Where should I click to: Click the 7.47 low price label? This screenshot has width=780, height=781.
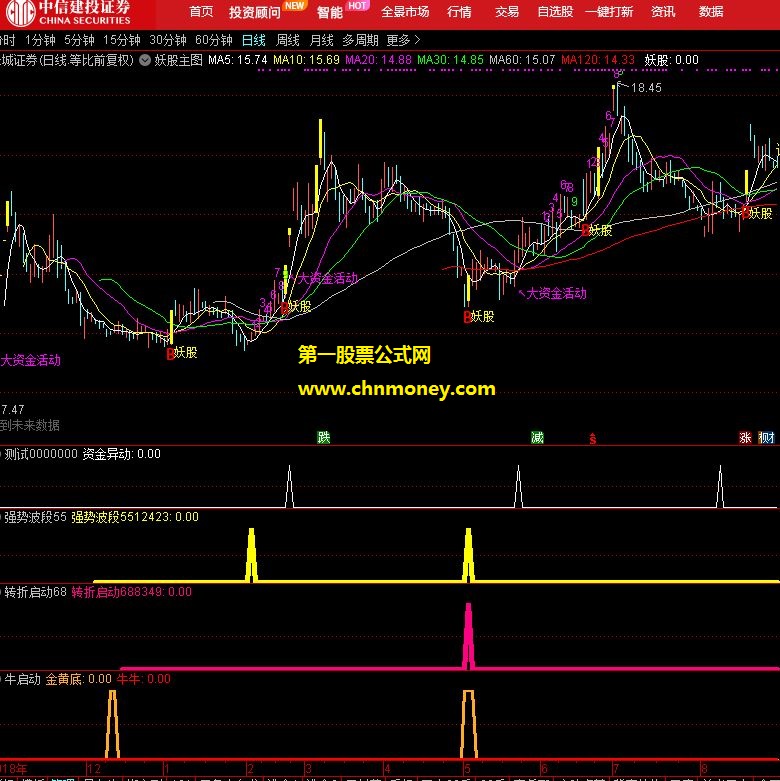pos(12,409)
